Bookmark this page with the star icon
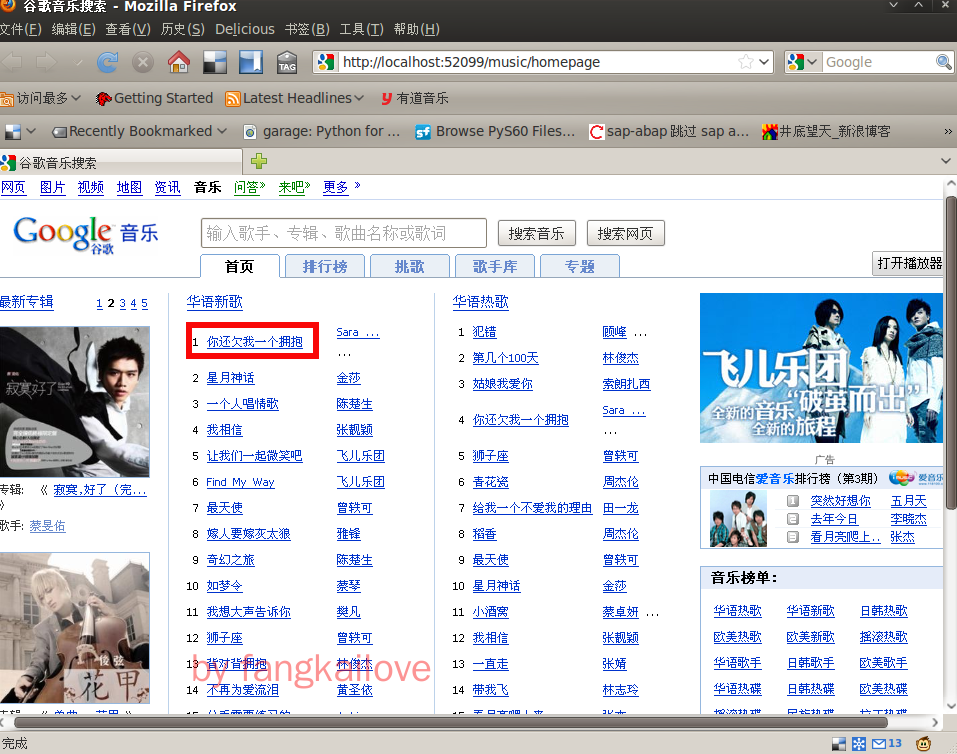957x754 pixels. tap(746, 62)
